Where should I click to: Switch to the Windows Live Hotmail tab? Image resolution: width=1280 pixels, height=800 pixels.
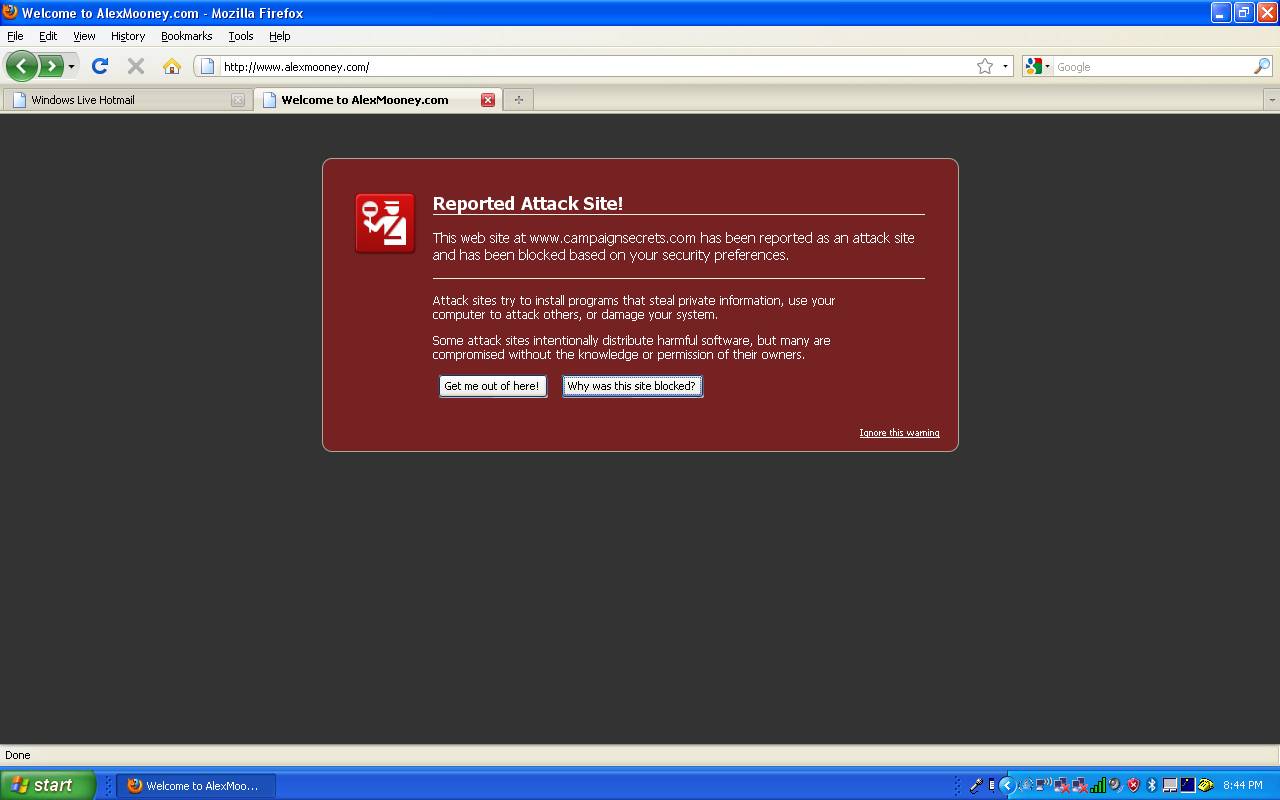127,100
